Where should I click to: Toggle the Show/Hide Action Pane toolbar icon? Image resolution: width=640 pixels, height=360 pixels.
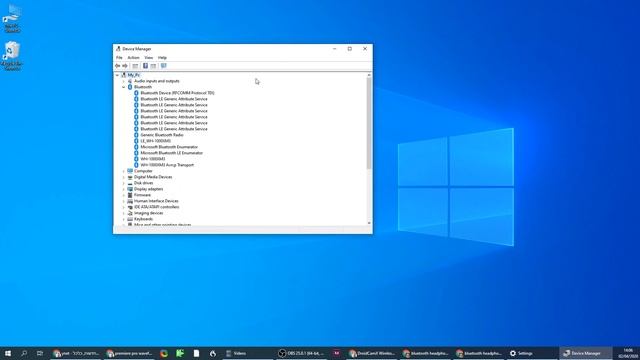pyautogui.click(x=153, y=66)
